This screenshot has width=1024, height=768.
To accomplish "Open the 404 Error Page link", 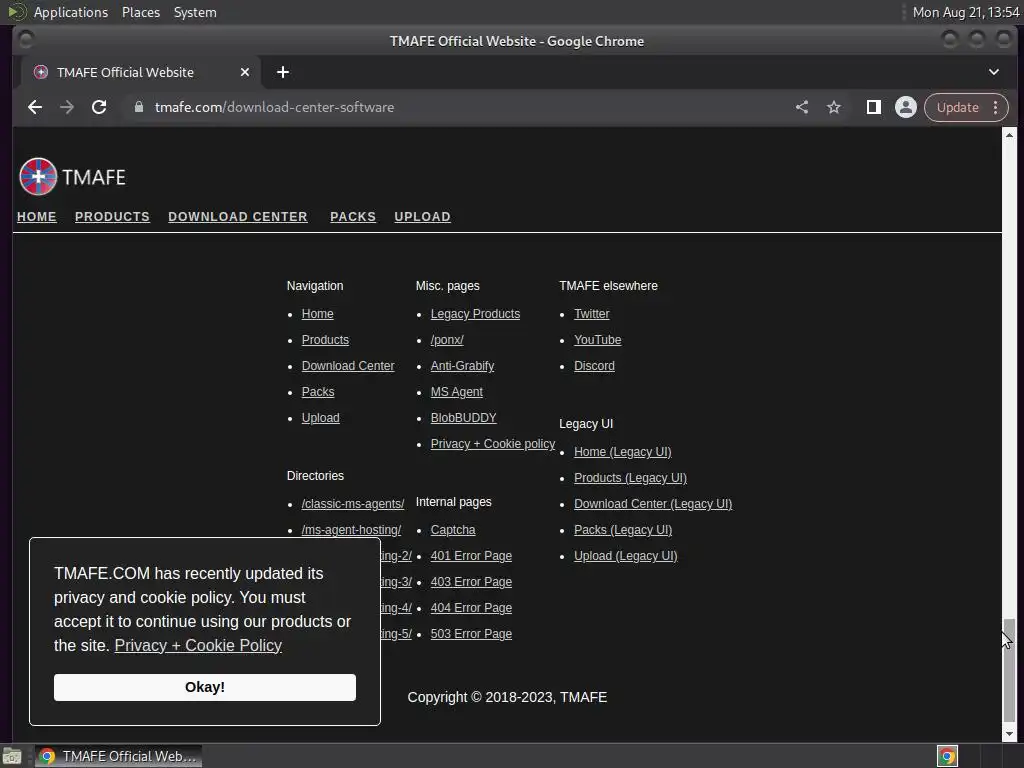I will click(471, 608).
